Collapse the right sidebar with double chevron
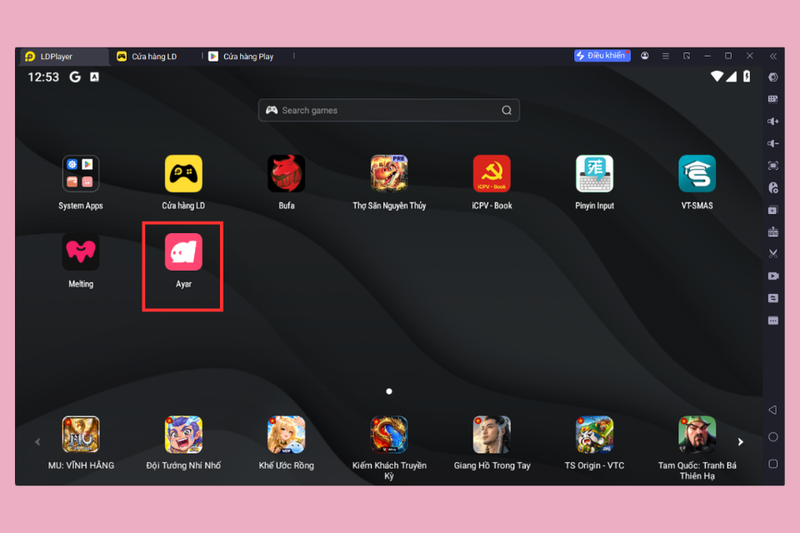The height and width of the screenshot is (533, 800). click(x=773, y=56)
